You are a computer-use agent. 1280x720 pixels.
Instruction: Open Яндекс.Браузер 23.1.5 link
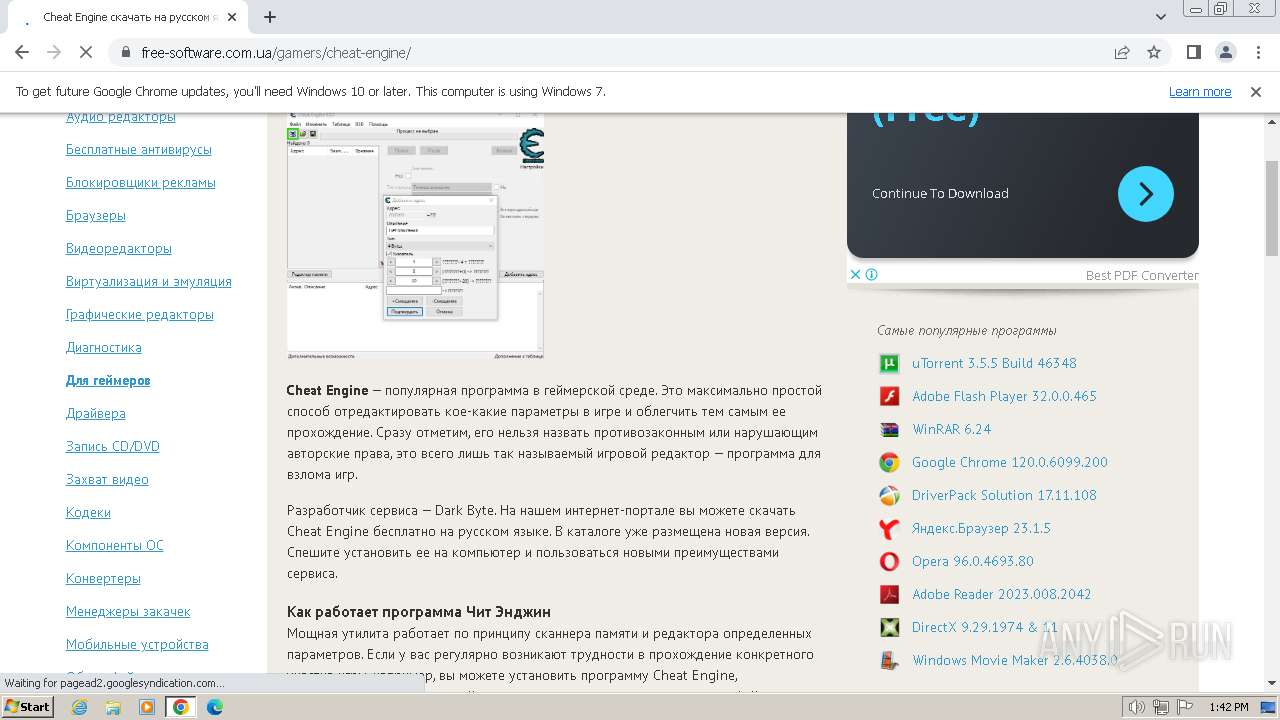[981, 528]
